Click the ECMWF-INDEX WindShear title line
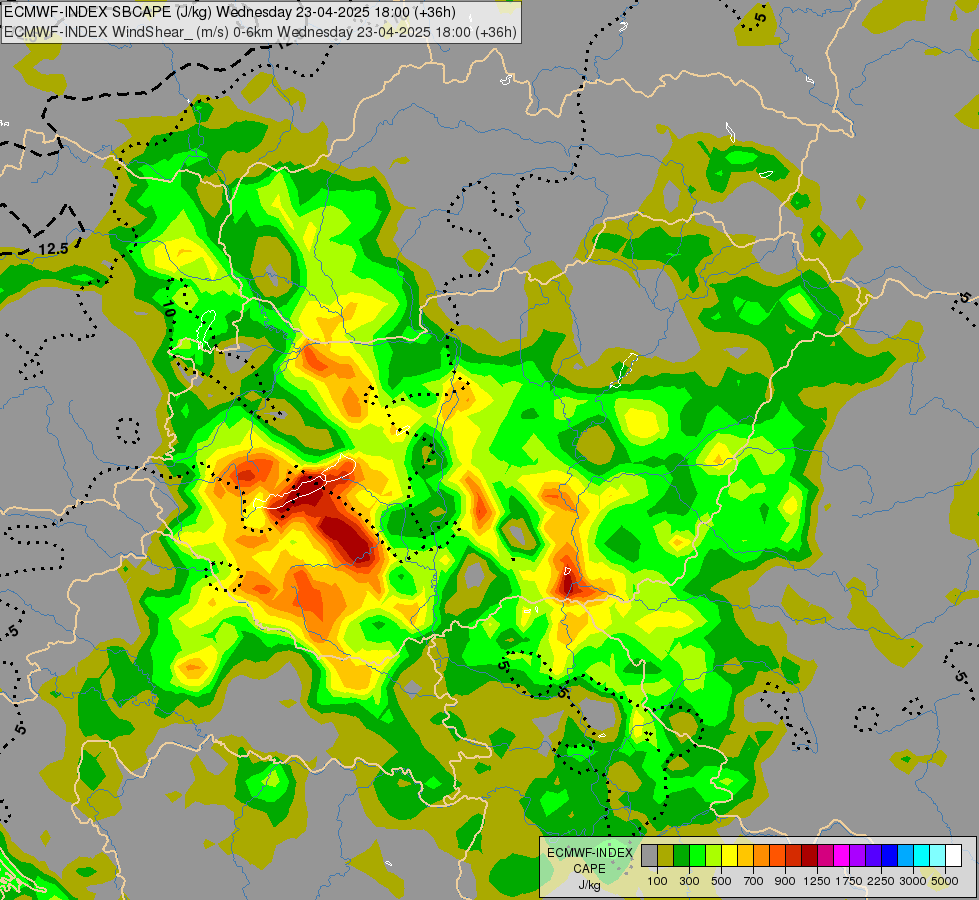 click(260, 32)
